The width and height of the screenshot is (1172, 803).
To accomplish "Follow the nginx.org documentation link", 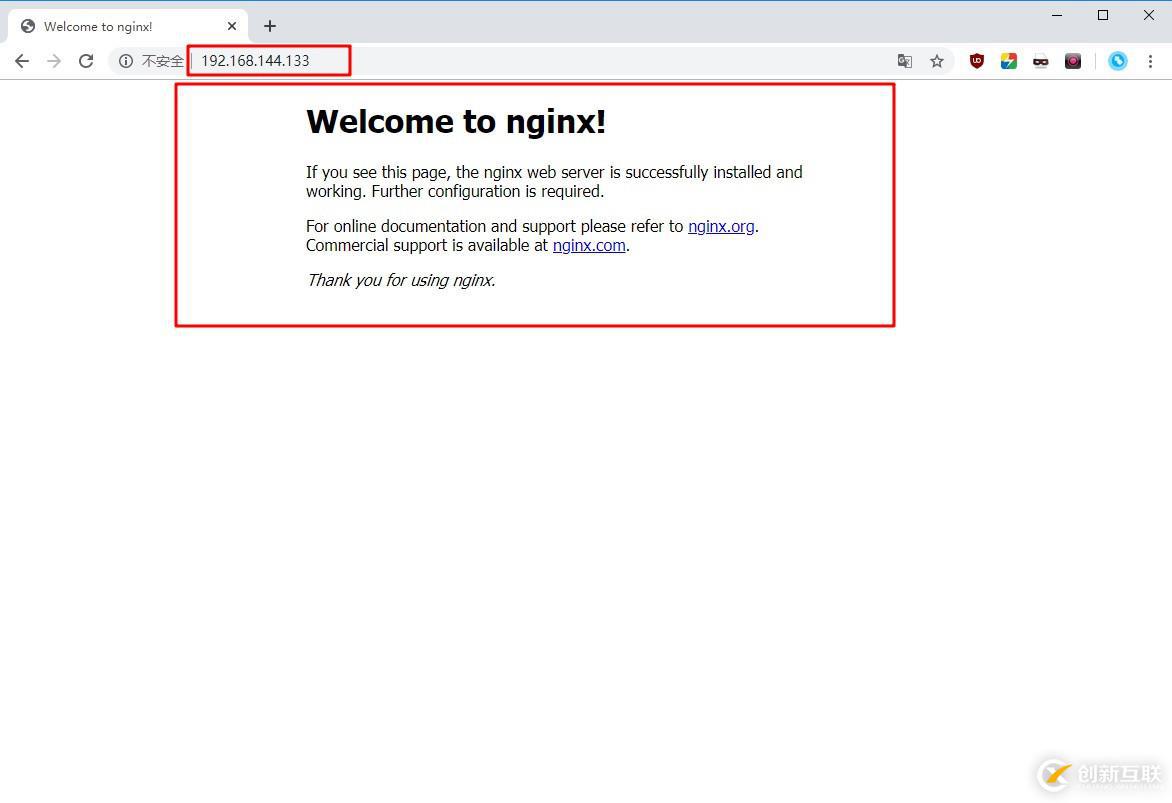I will point(721,227).
